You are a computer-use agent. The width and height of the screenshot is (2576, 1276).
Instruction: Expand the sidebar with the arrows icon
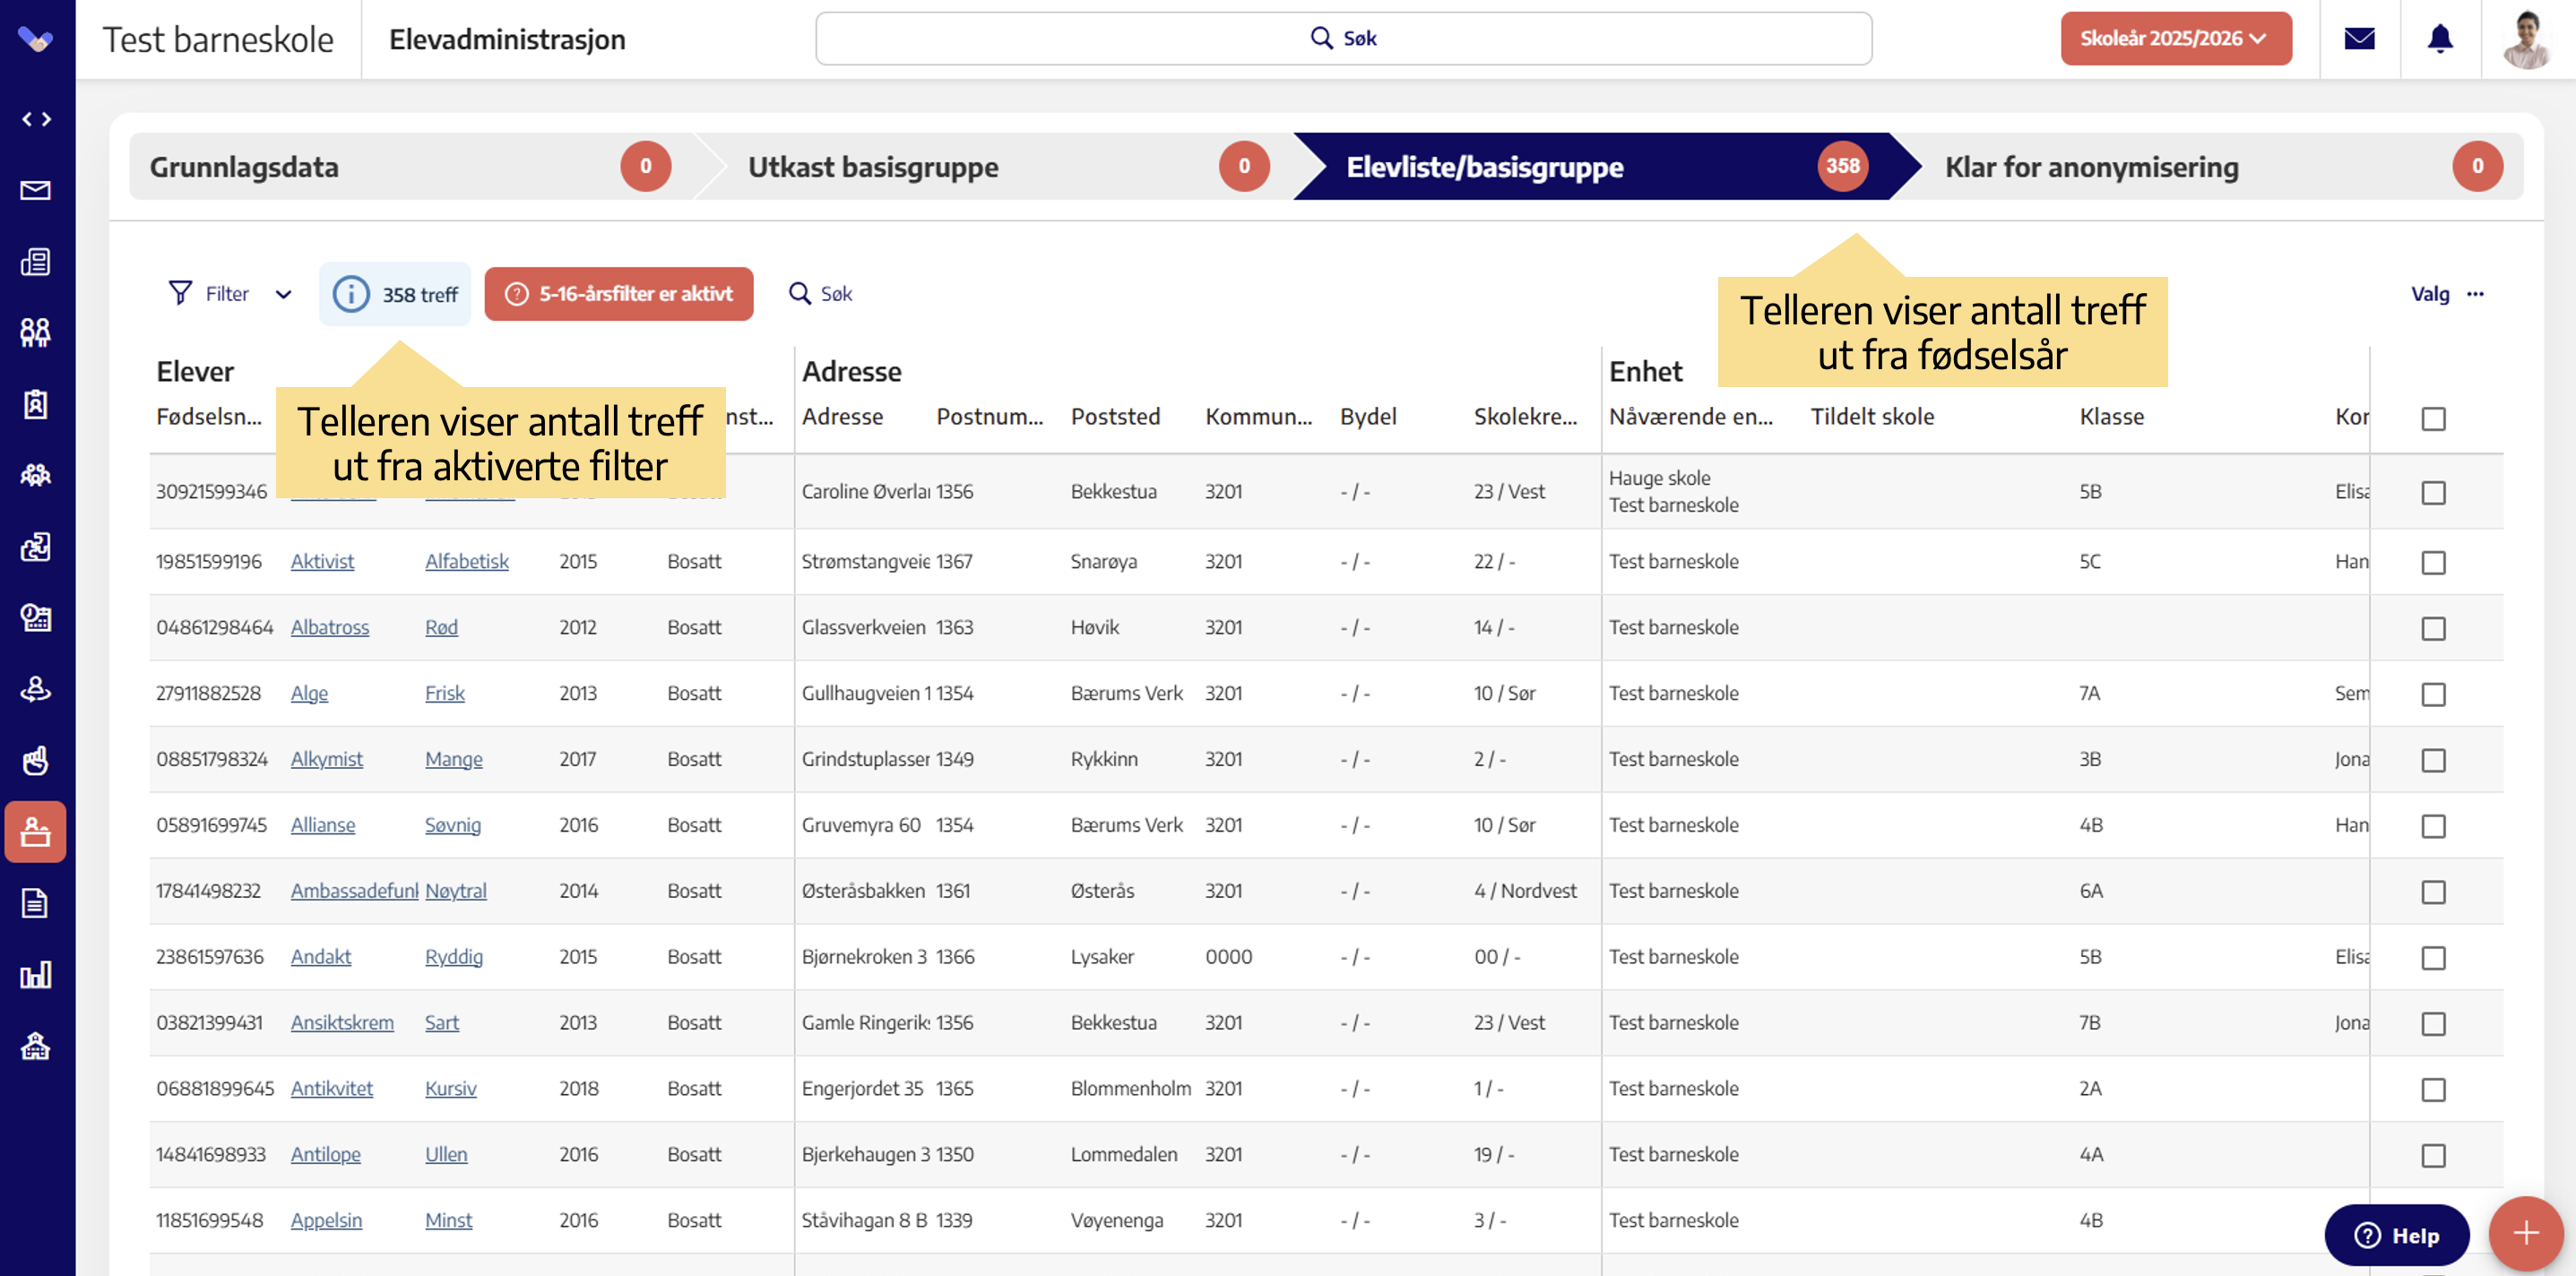[36, 119]
